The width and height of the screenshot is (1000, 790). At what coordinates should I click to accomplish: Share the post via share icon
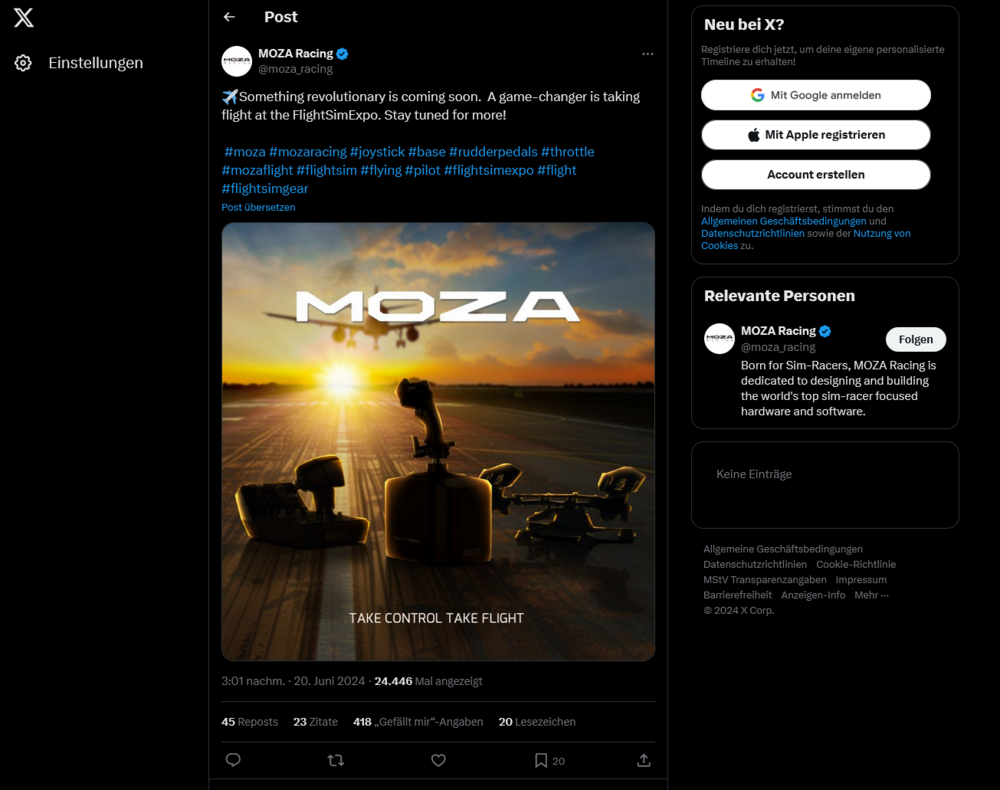643,760
